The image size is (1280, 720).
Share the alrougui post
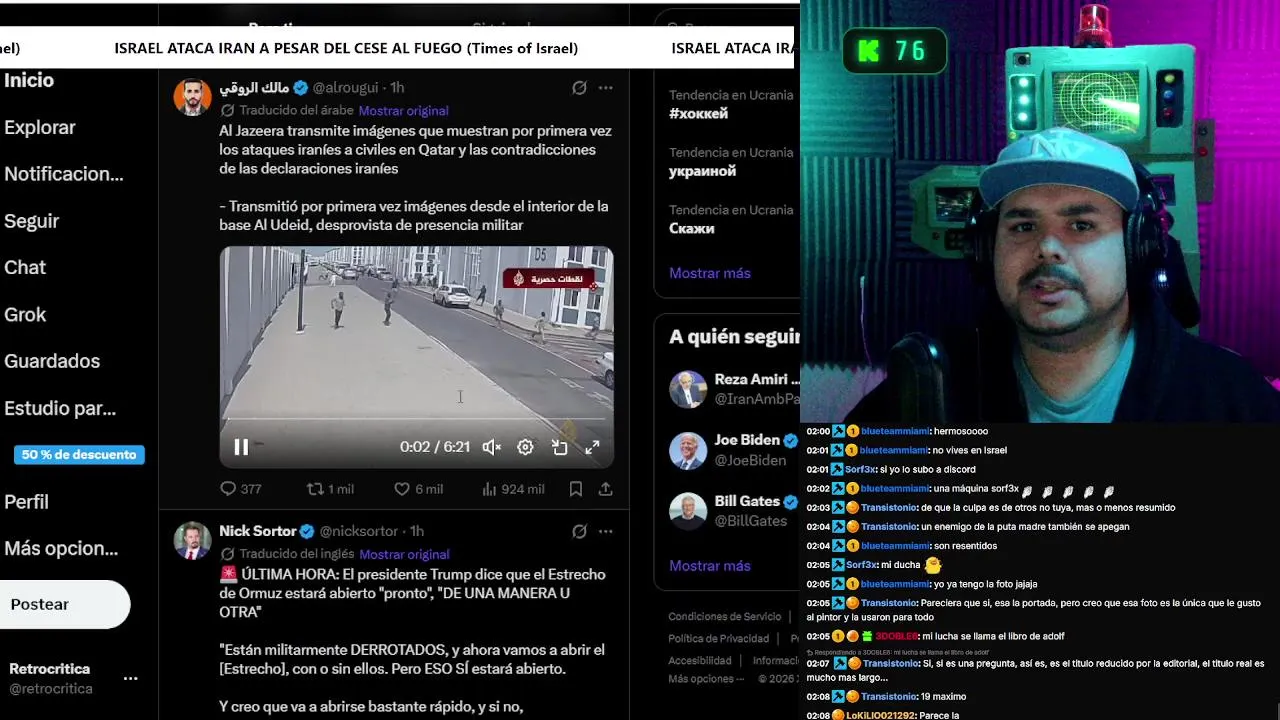pos(605,489)
